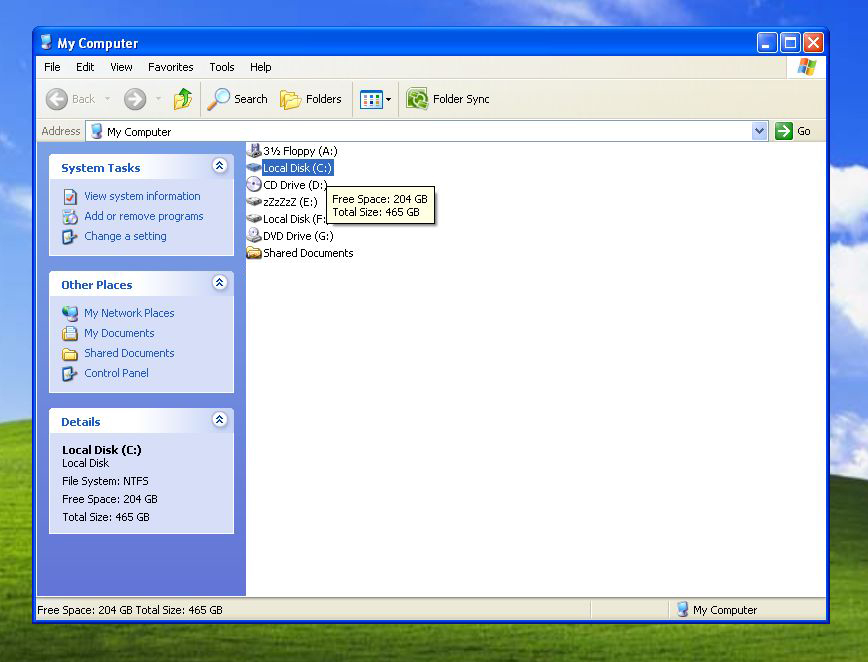This screenshot has width=868, height=662.
Task: Select the Local Disk (F:) drive icon
Action: coord(254,219)
